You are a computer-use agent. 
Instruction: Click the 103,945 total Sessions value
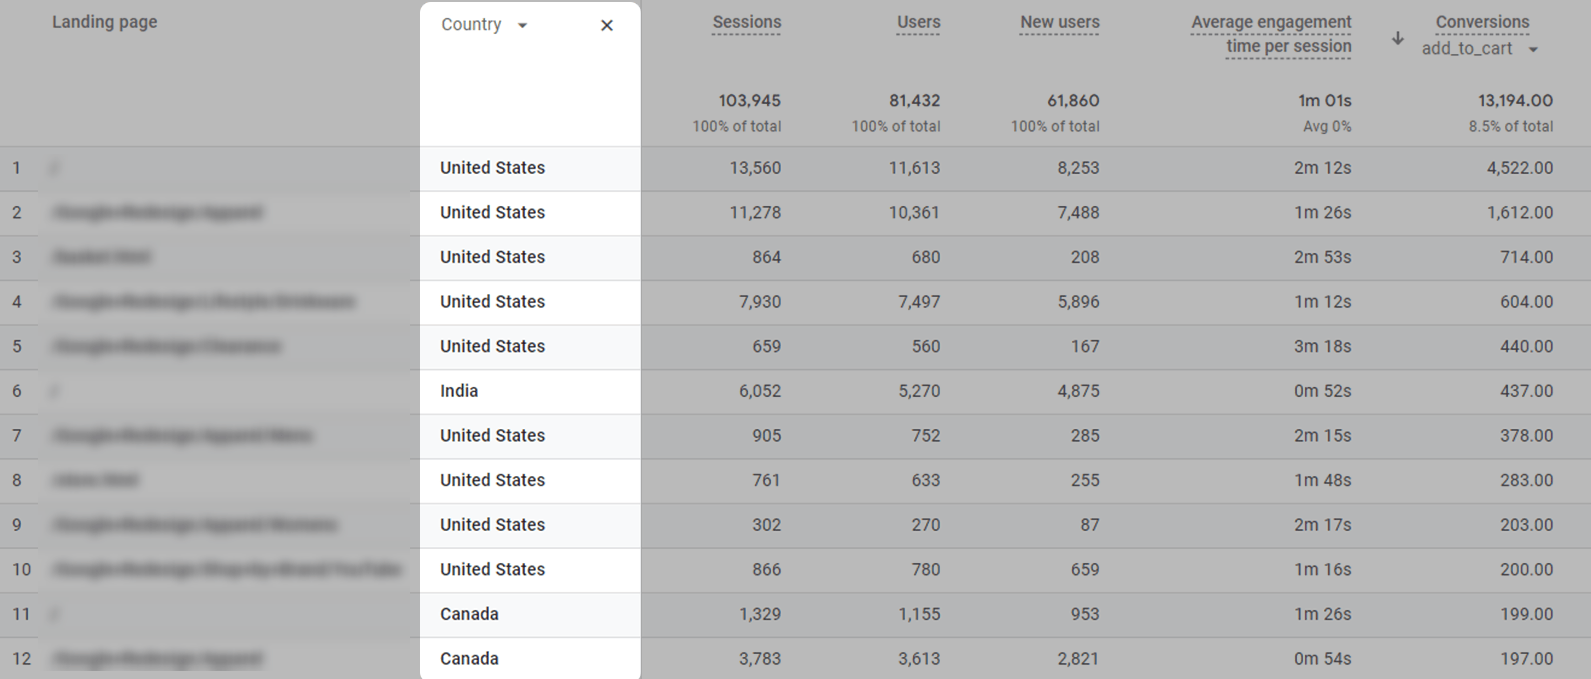point(747,100)
